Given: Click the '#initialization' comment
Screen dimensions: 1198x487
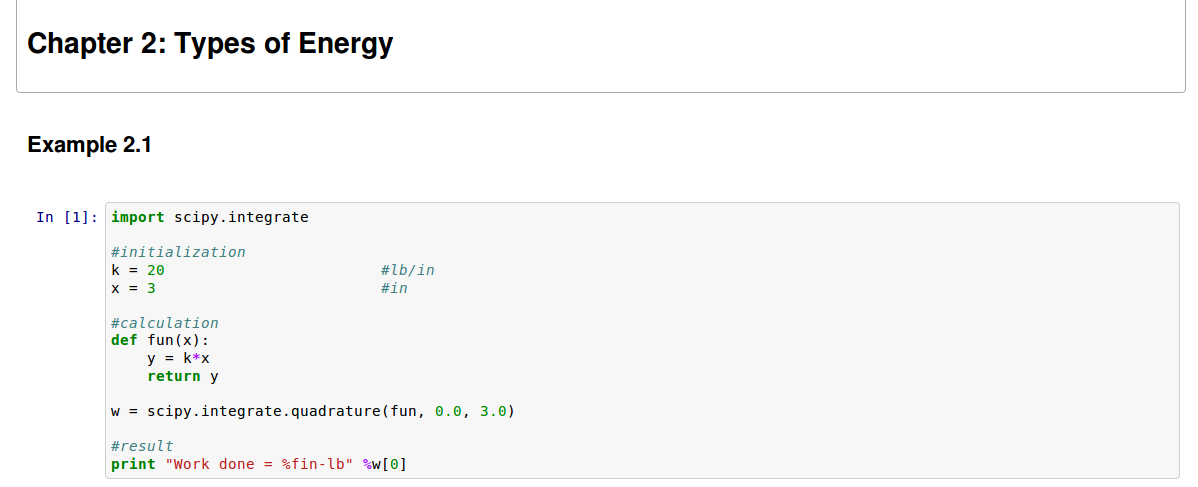Looking at the screenshot, I should tap(178, 252).
